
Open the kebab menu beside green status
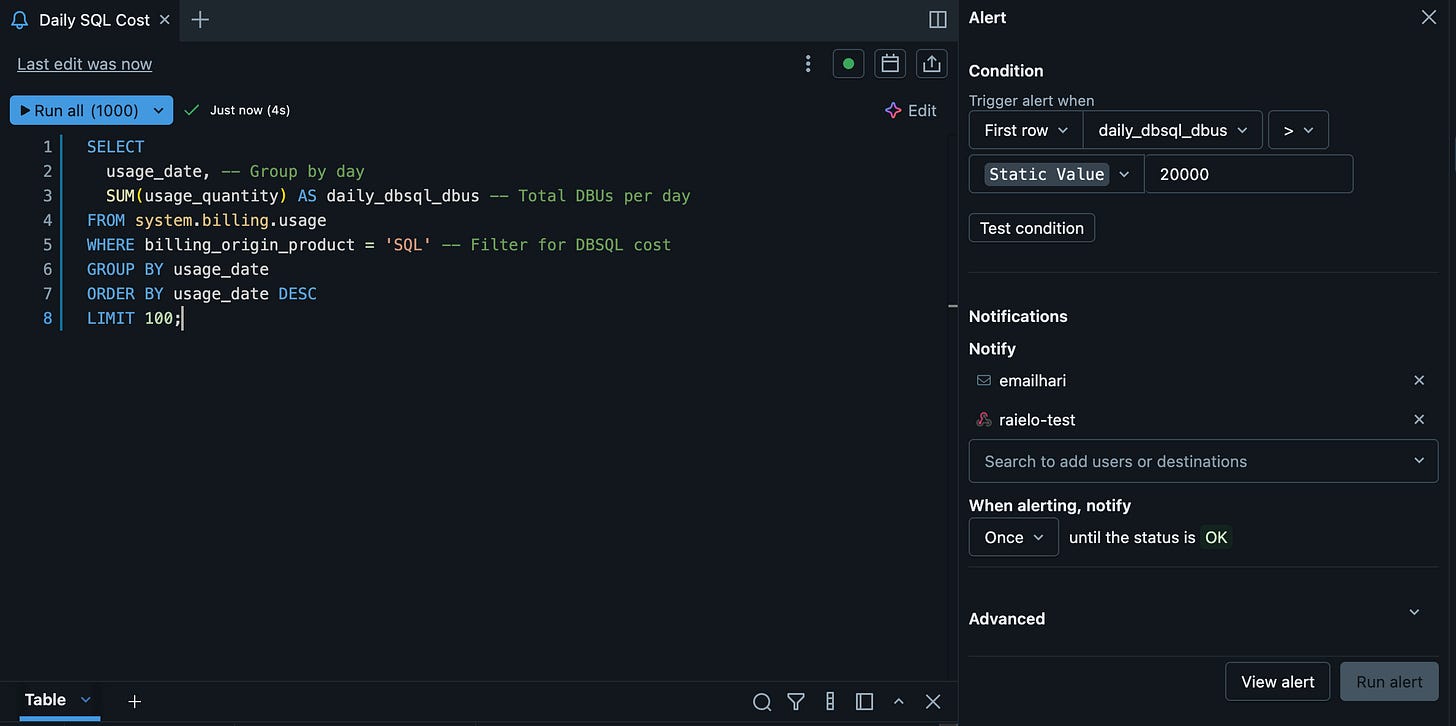[x=808, y=64]
